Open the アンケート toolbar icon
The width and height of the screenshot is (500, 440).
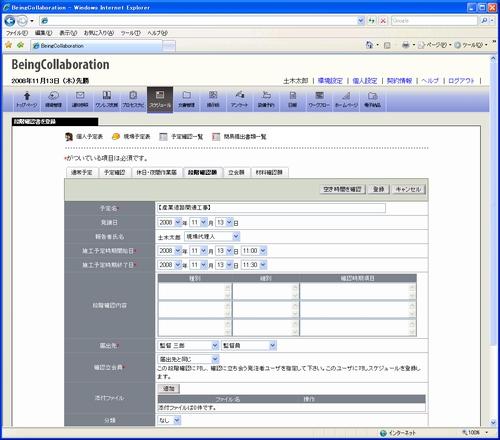click(239, 99)
